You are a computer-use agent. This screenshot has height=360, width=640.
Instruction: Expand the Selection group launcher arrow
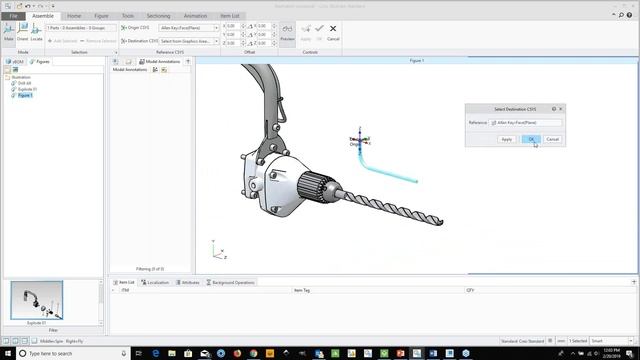(116, 52)
